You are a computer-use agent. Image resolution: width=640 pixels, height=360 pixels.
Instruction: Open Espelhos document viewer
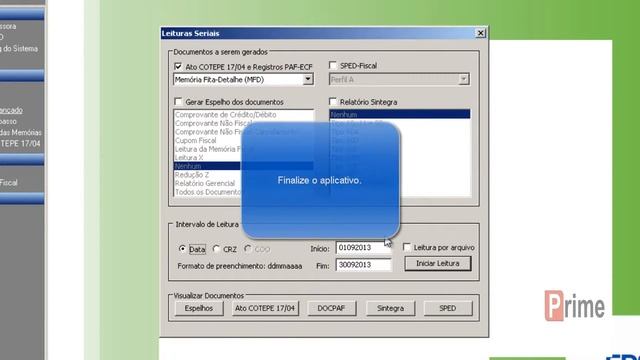click(199, 309)
